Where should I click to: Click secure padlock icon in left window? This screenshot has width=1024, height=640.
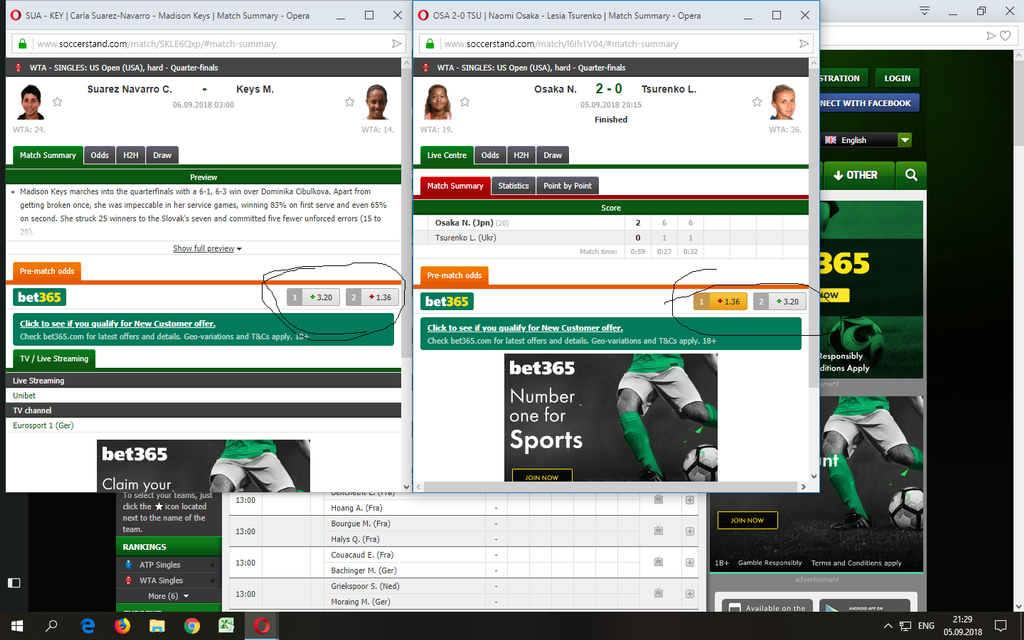pos(22,44)
